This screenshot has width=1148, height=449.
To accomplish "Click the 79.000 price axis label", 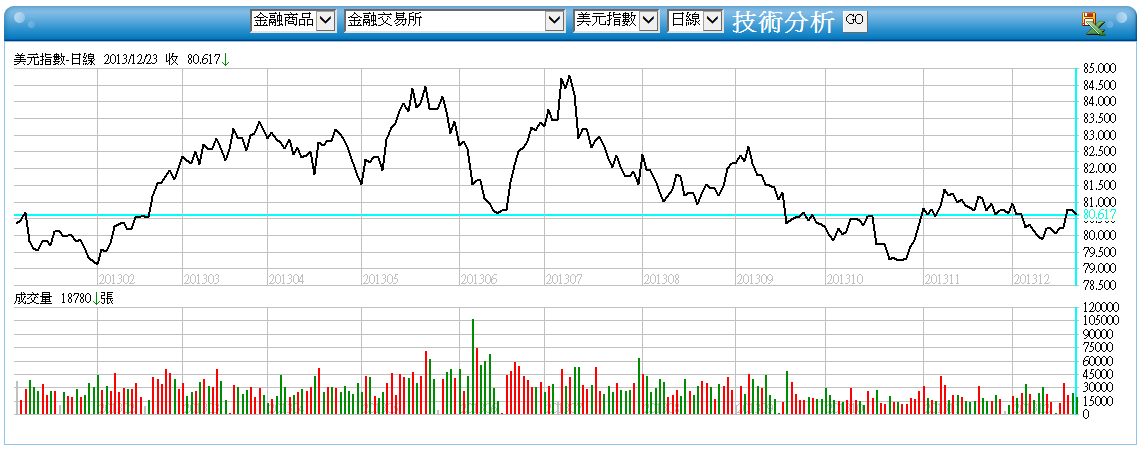I will (x=1099, y=269).
